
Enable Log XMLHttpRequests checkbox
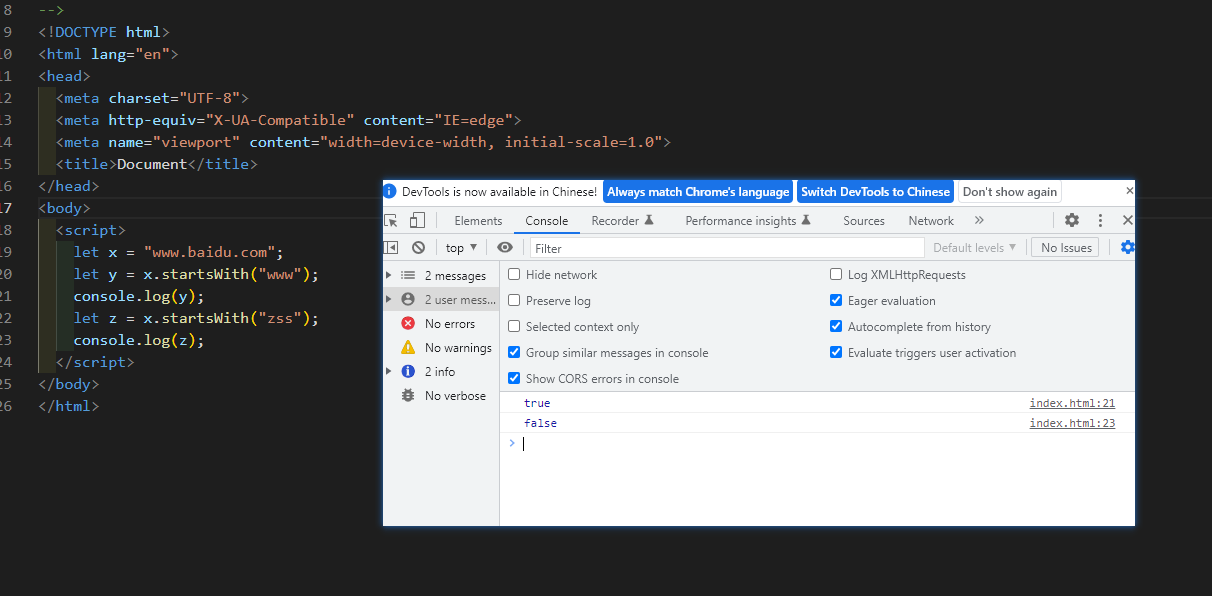[836, 274]
